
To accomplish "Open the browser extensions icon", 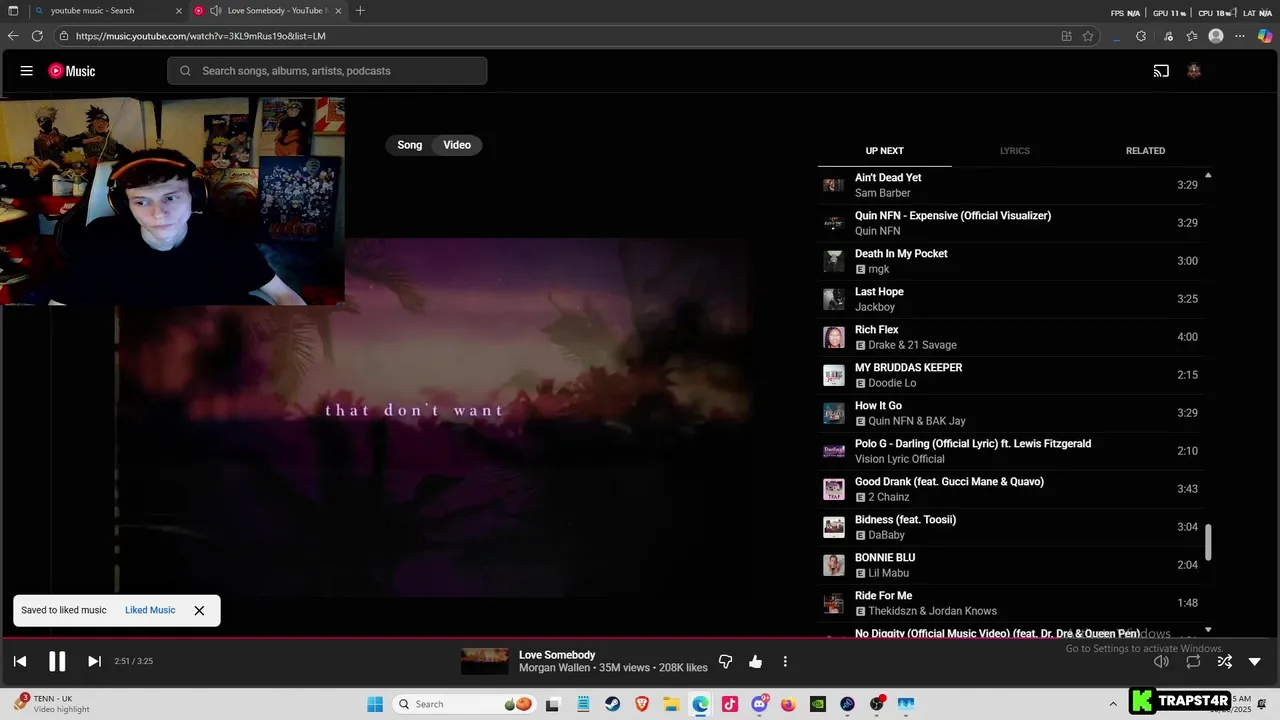I will tap(1141, 36).
